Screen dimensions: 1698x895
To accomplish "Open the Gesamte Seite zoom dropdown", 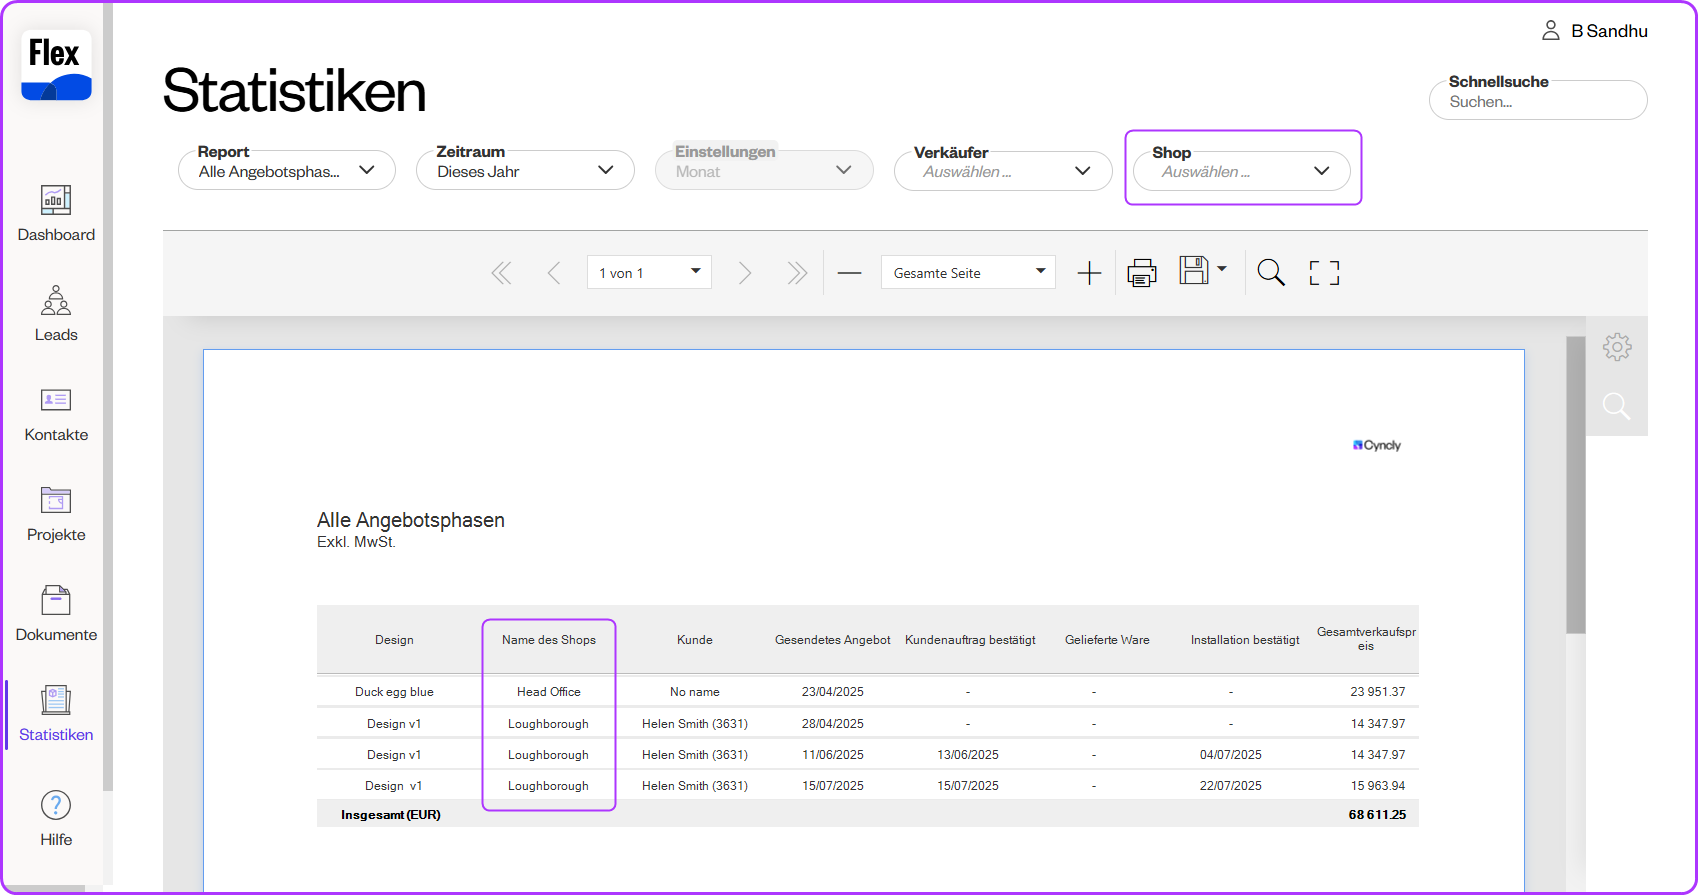I will (x=967, y=273).
